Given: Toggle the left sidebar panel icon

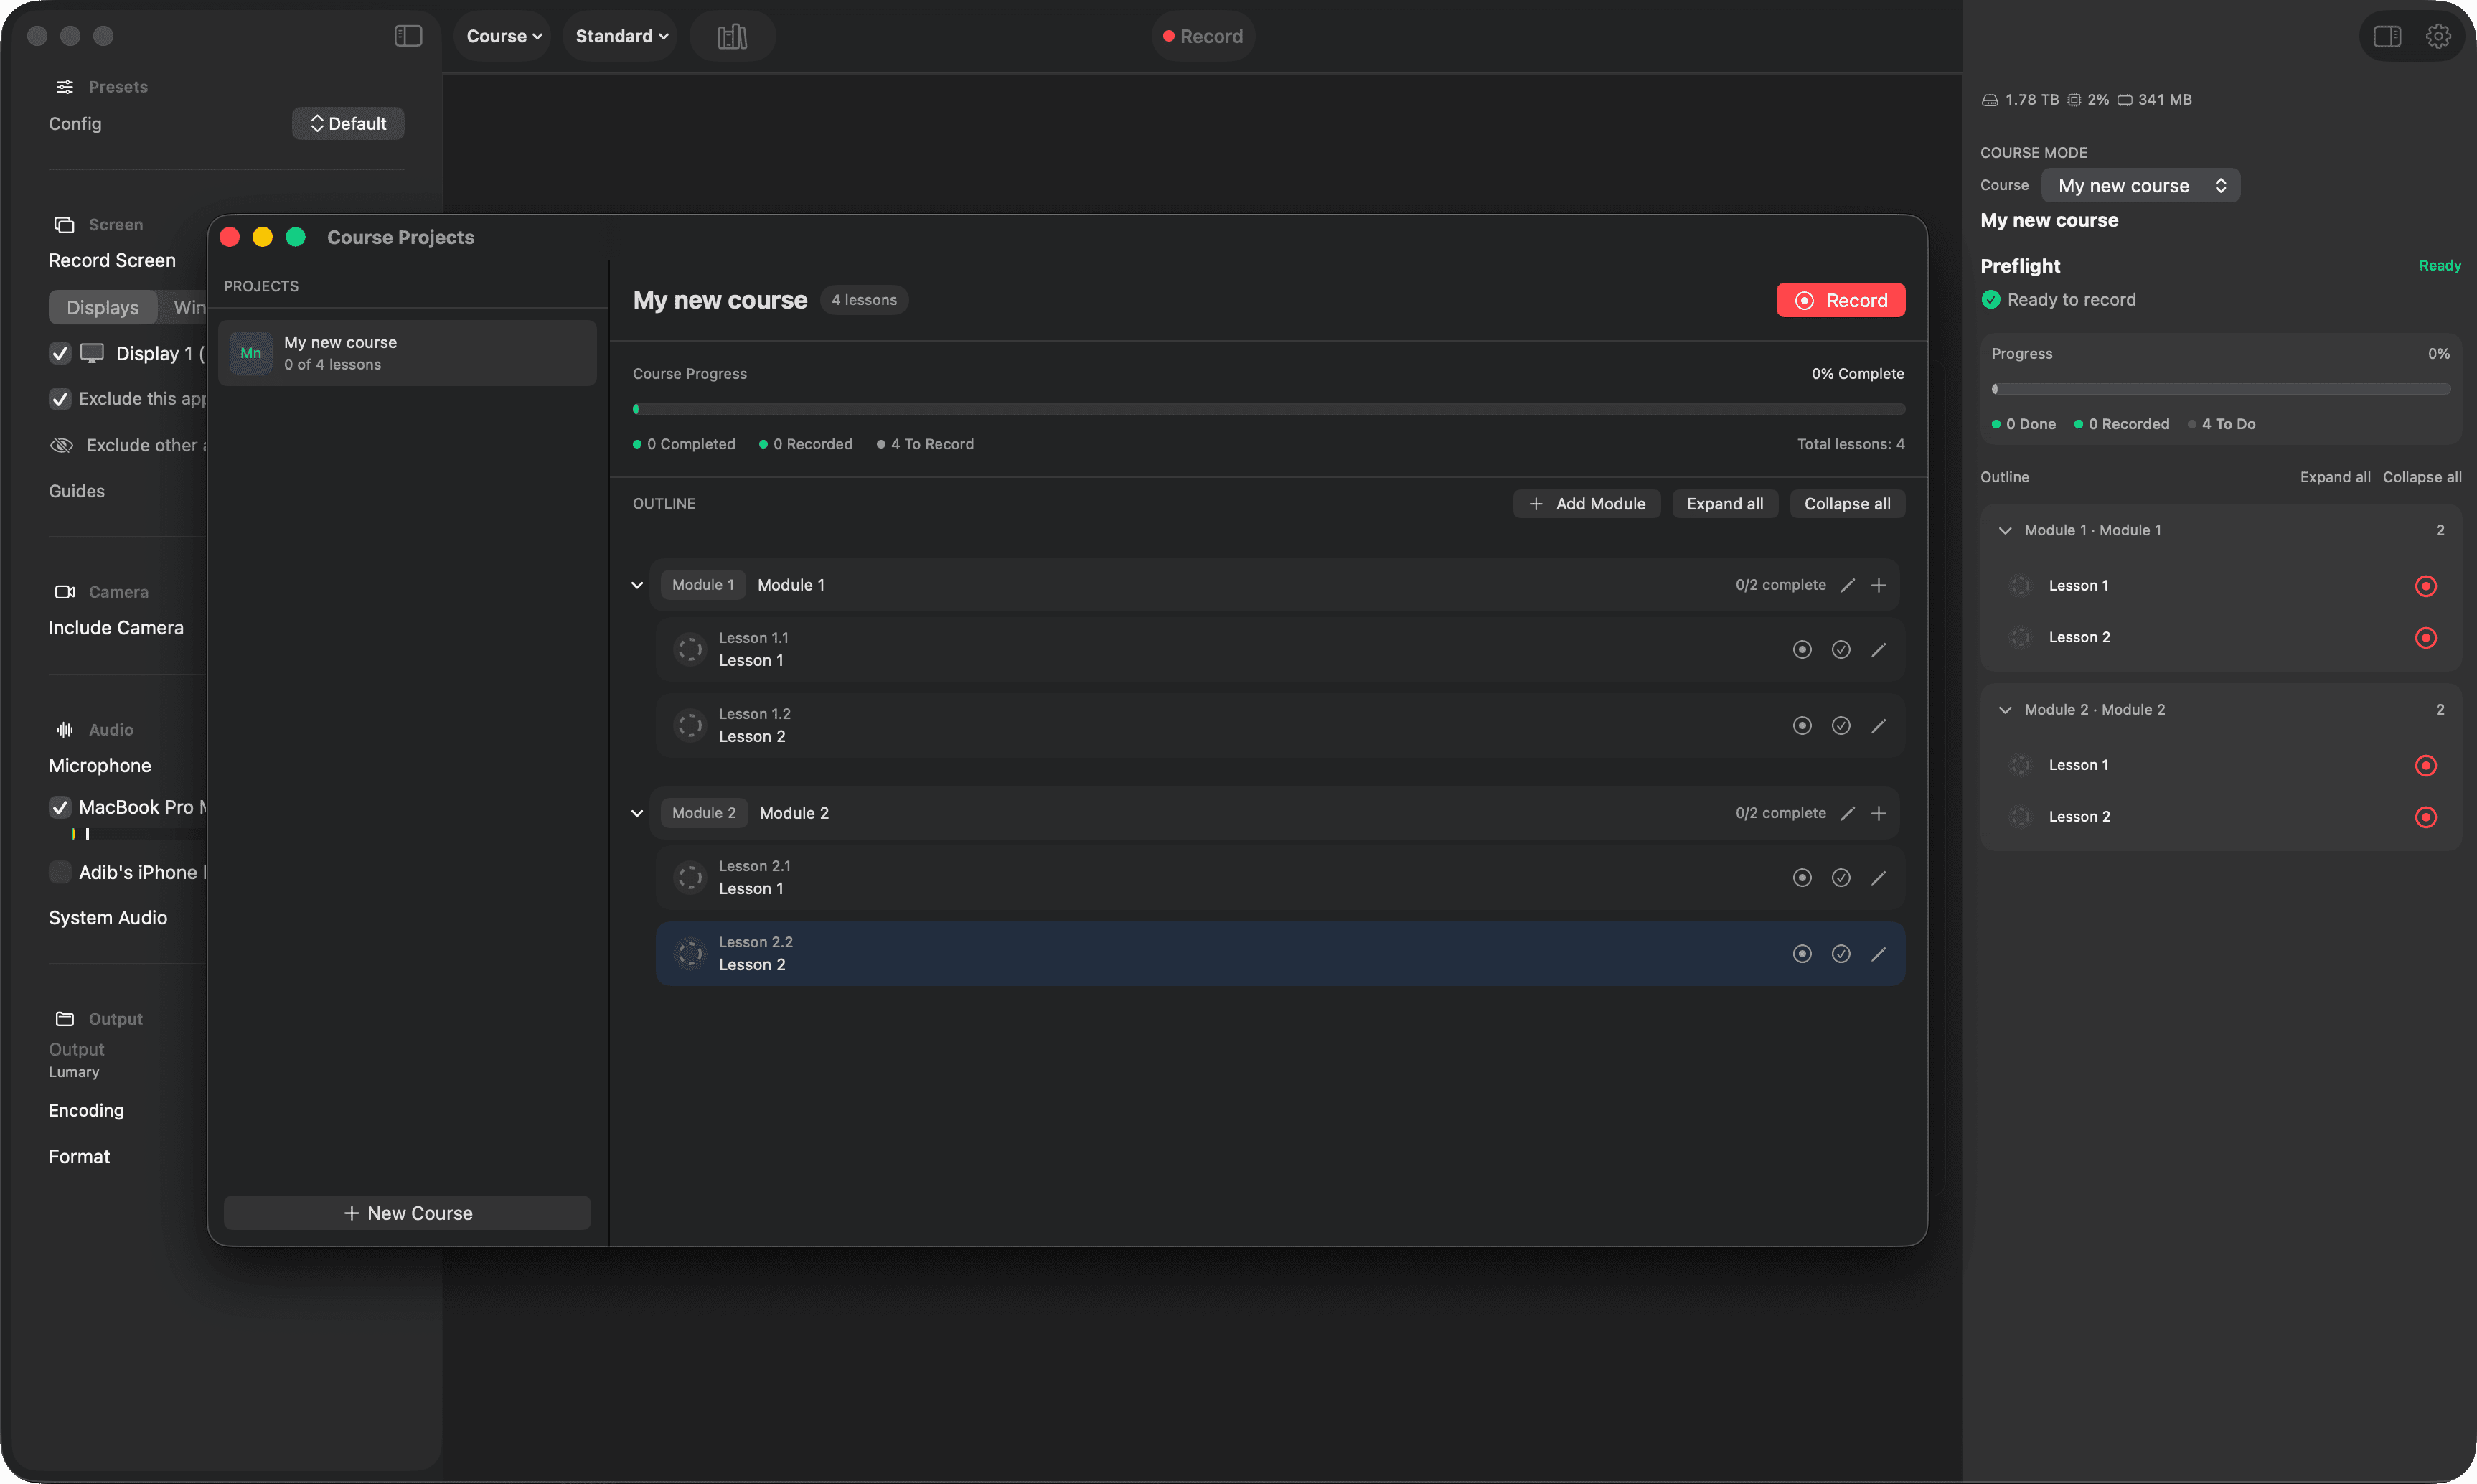Looking at the screenshot, I should [x=407, y=35].
